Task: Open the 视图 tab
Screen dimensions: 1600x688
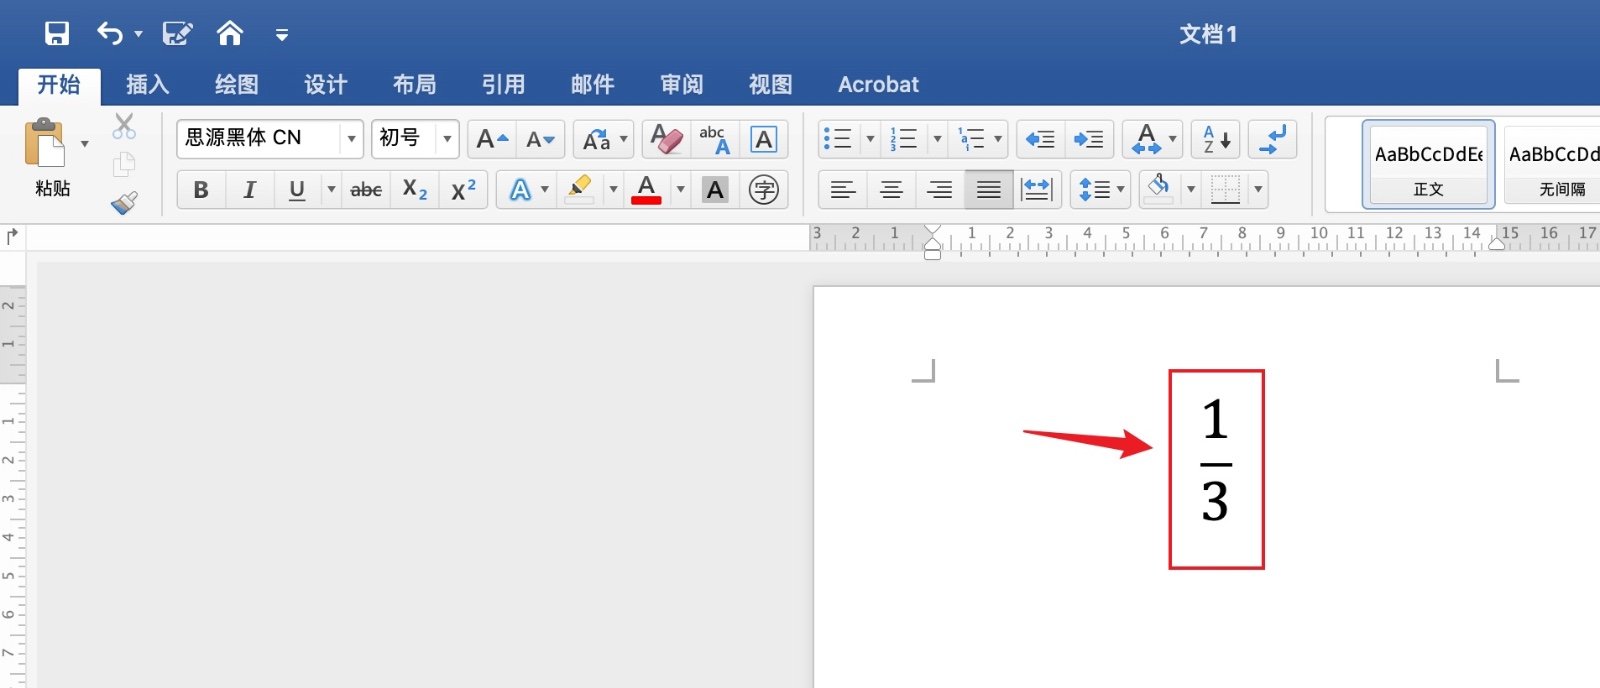Action: click(771, 85)
